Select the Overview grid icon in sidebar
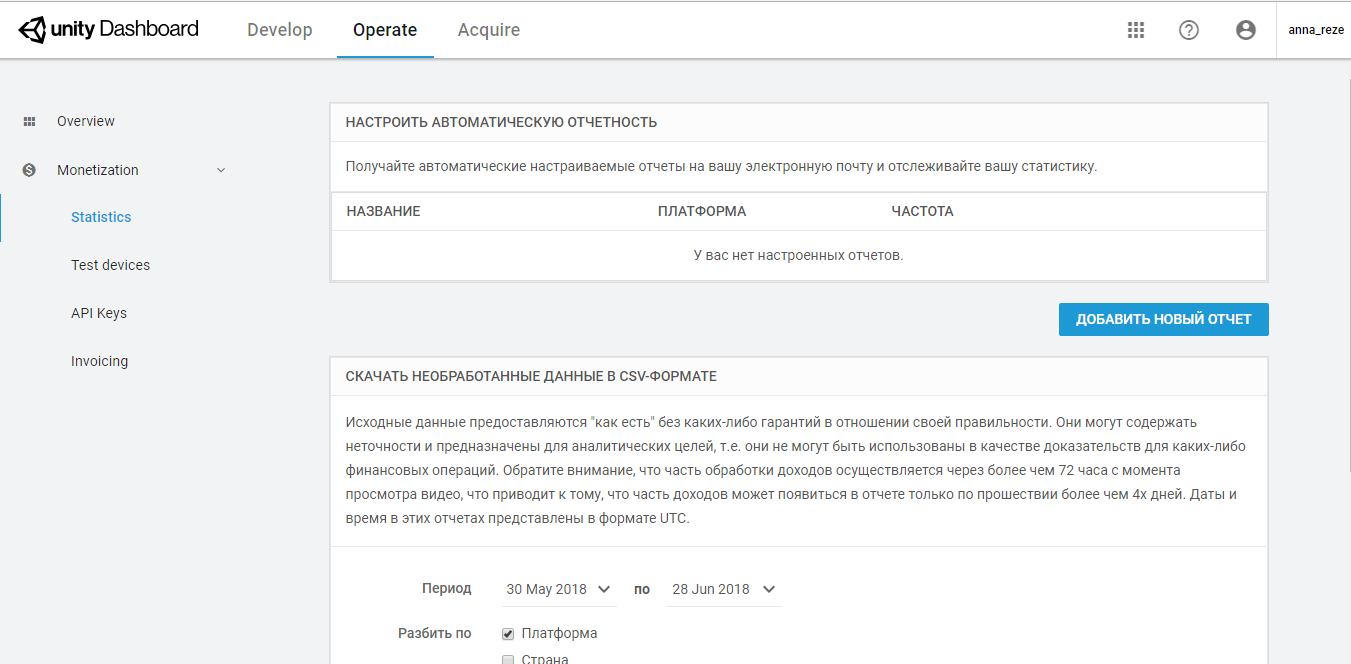1351x664 pixels. pyautogui.click(x=29, y=121)
